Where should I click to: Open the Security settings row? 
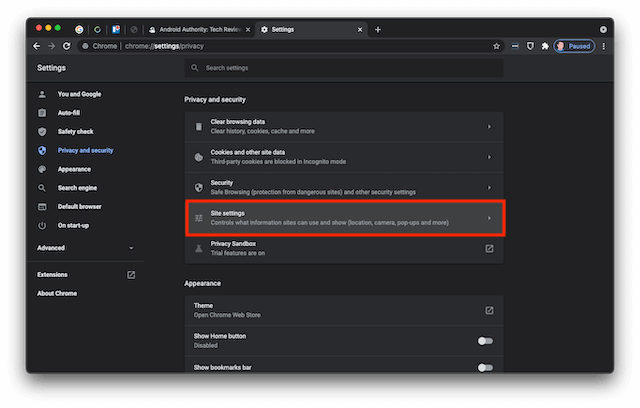[x=344, y=188]
